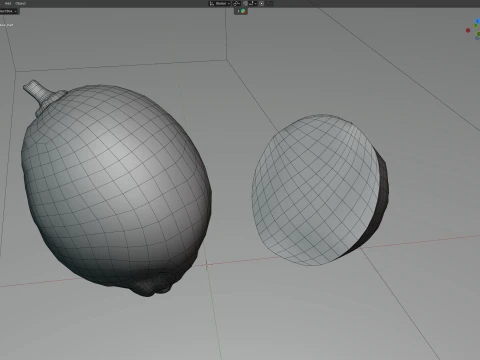Open the Object menu in viewport header
The image size is (480, 360).
point(20,3)
